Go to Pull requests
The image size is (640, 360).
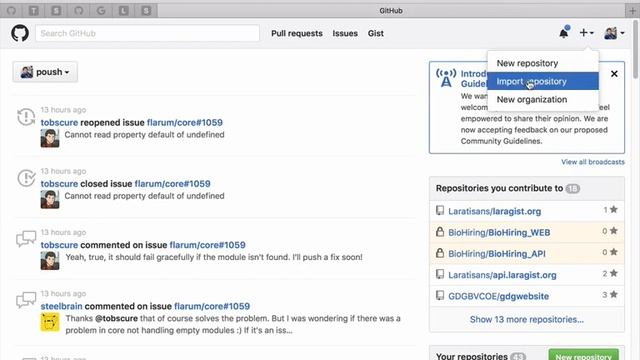[x=297, y=33]
